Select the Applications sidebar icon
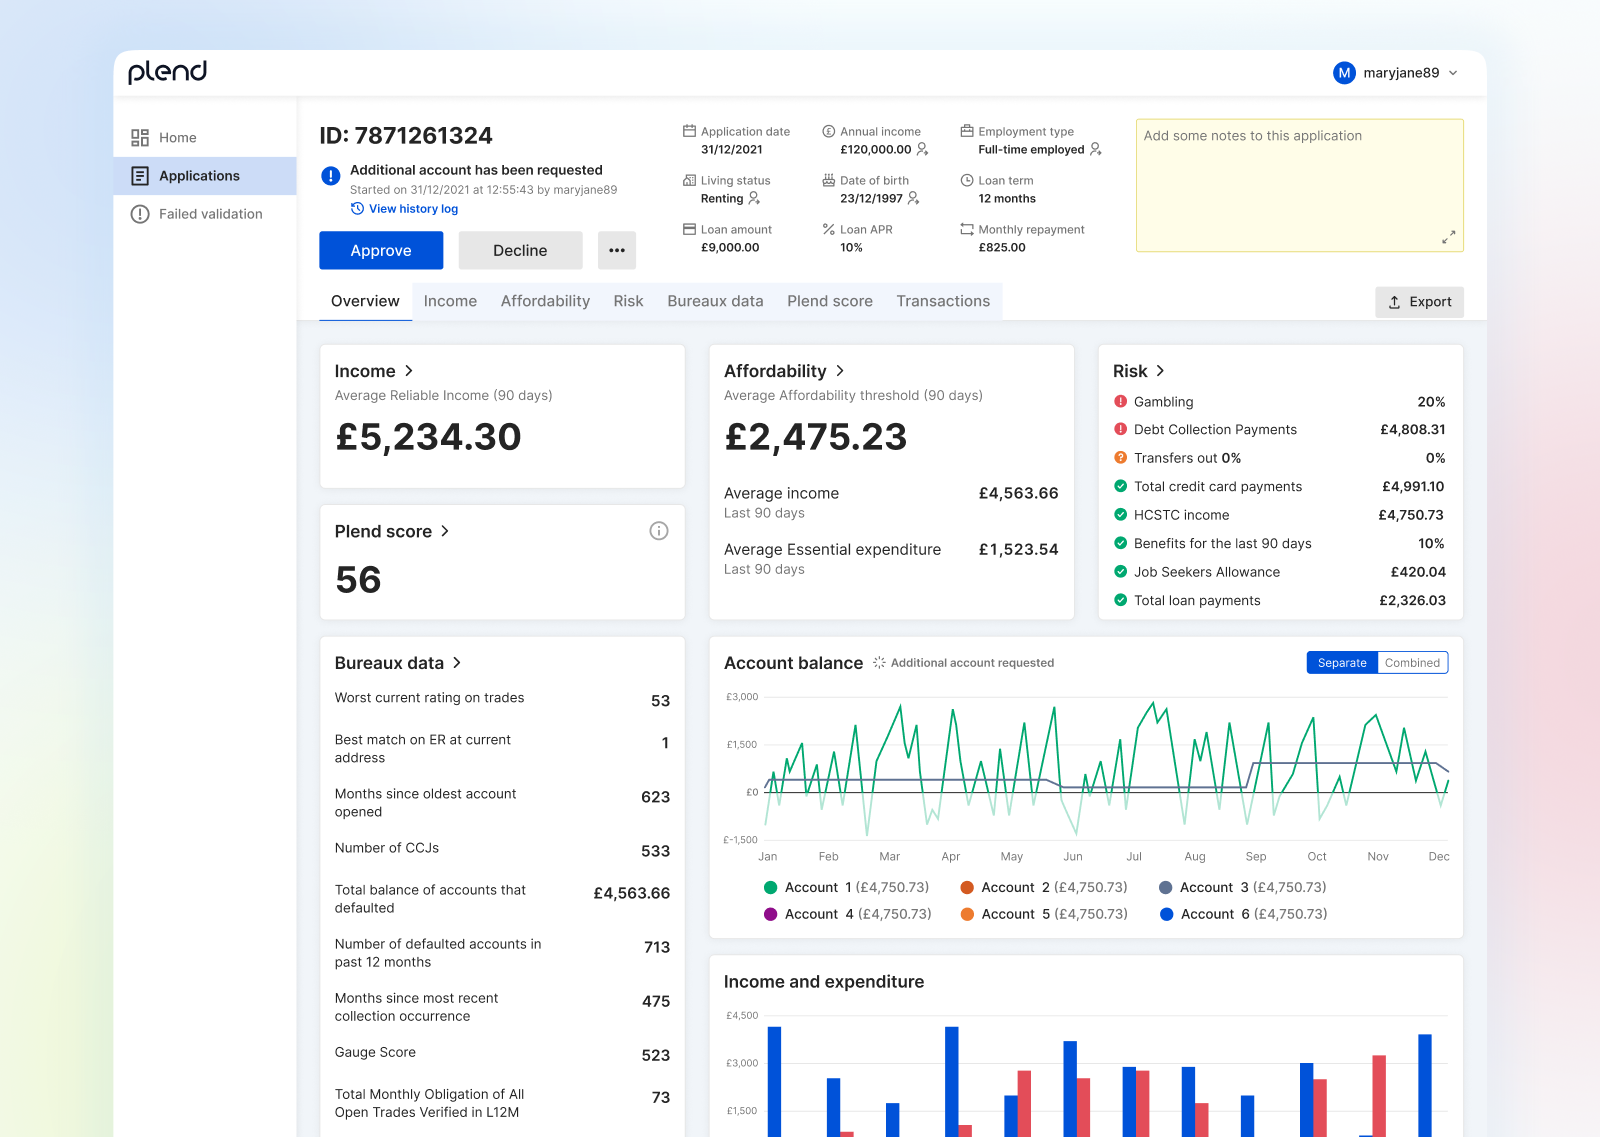 140,175
